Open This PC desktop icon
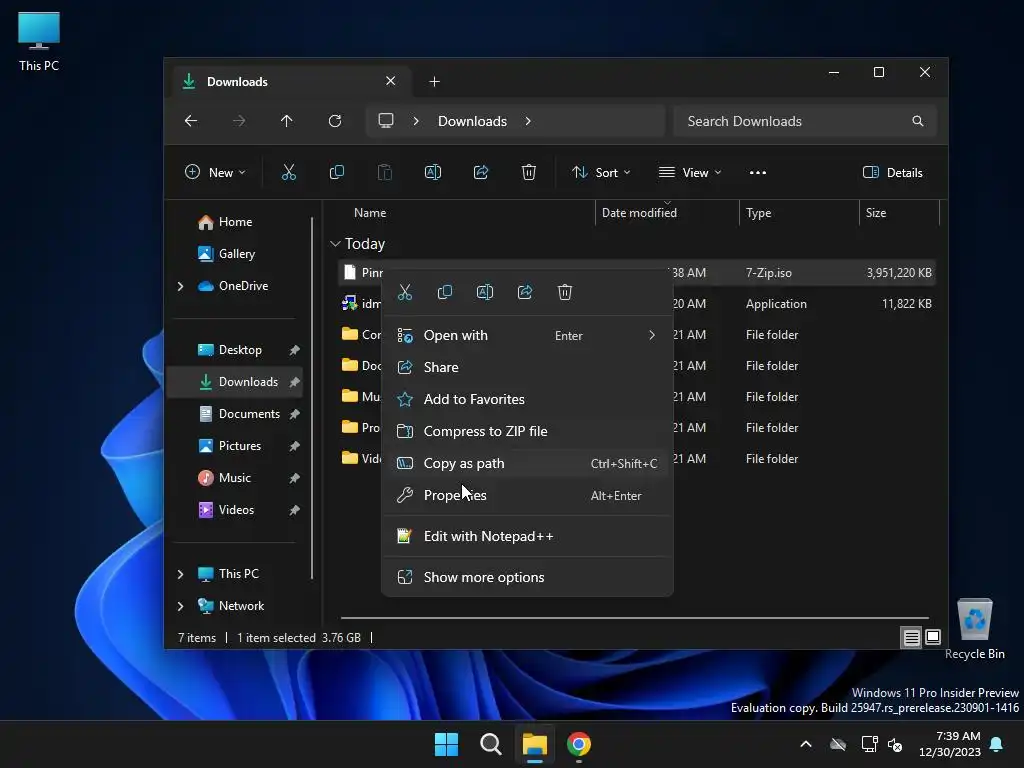The image size is (1024, 768). click(x=39, y=42)
